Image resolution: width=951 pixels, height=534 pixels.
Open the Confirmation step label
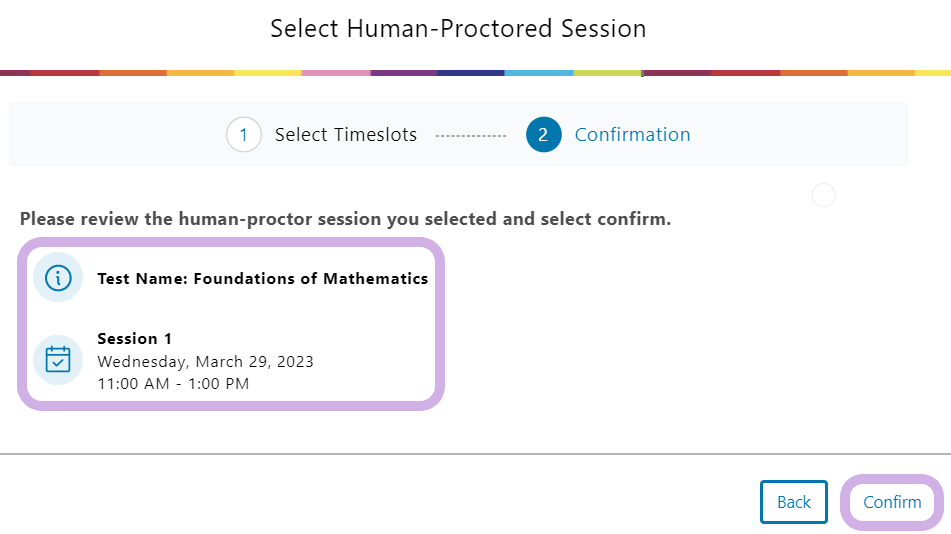pos(633,135)
